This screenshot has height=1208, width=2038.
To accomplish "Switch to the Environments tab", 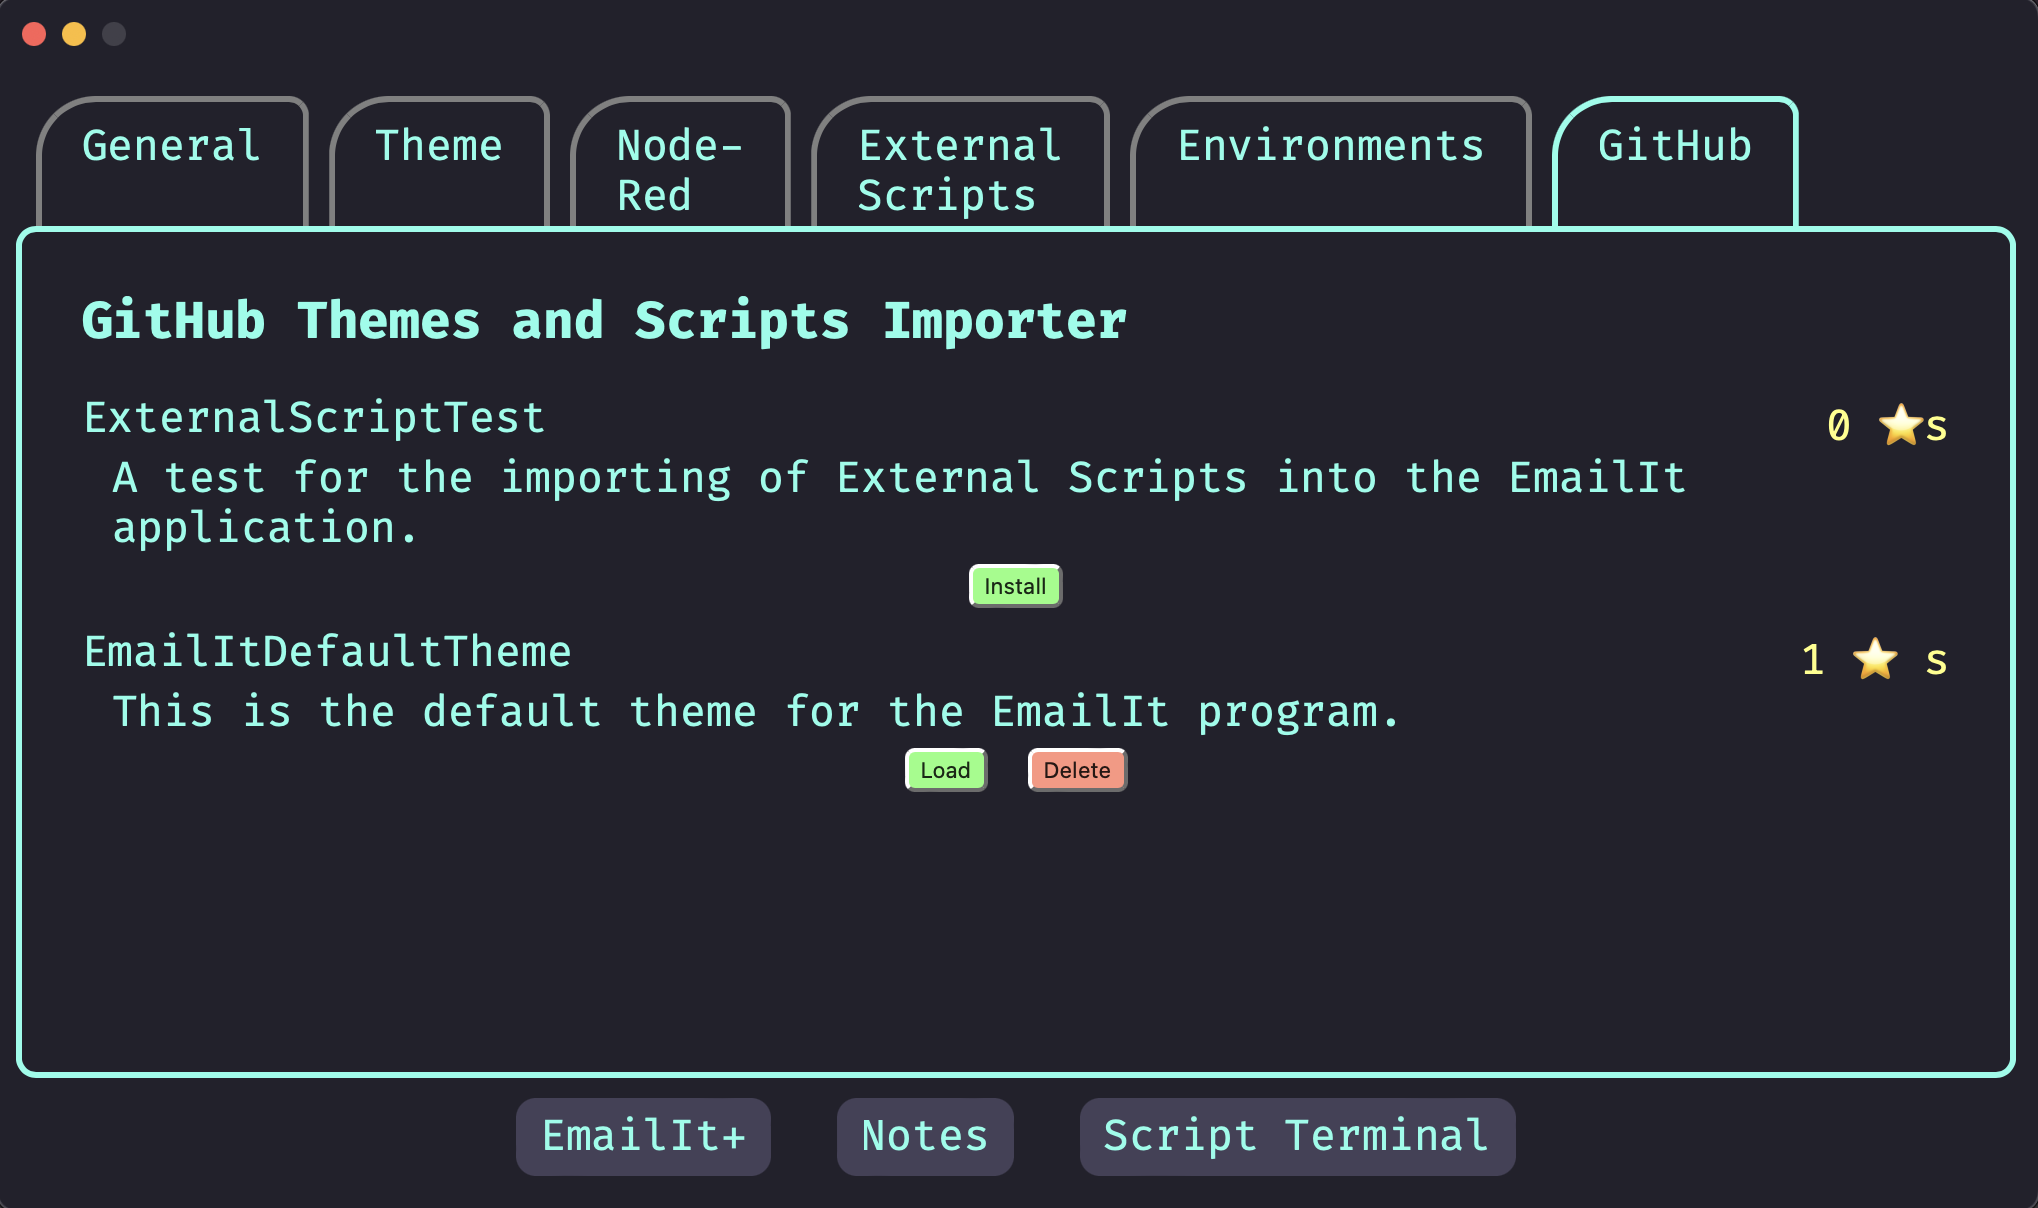I will coord(1330,146).
